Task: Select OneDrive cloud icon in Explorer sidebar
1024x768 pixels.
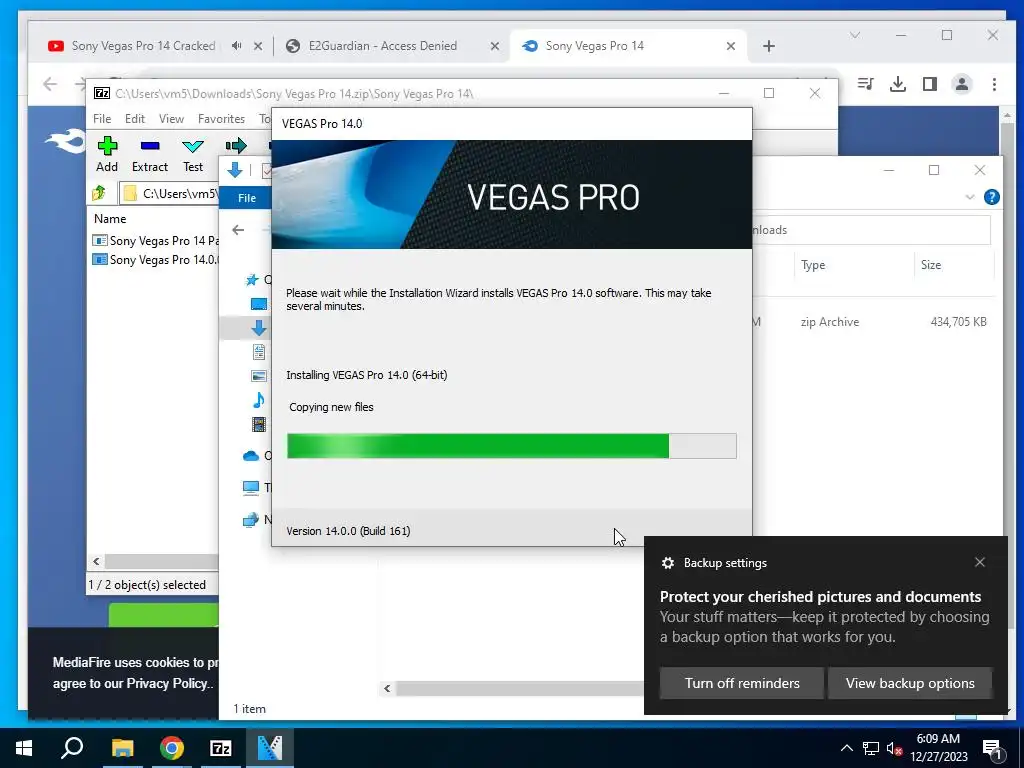Action: (251, 456)
